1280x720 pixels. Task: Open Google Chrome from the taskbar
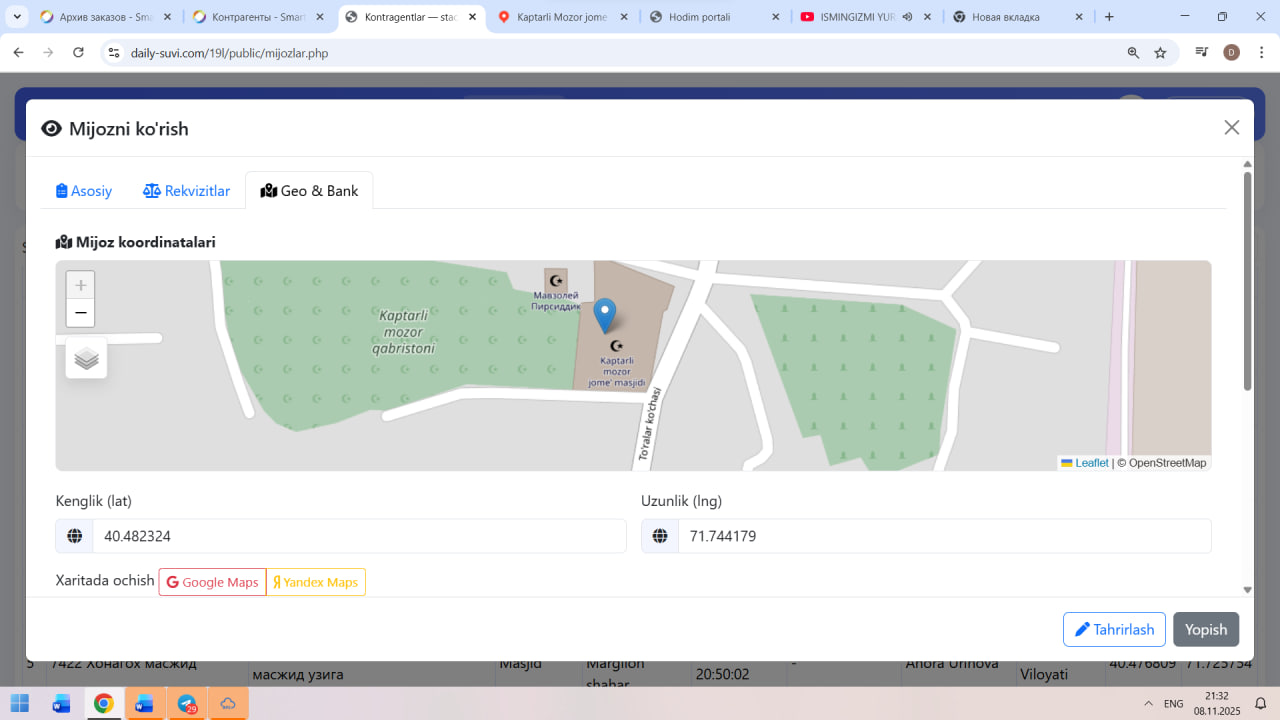point(103,703)
